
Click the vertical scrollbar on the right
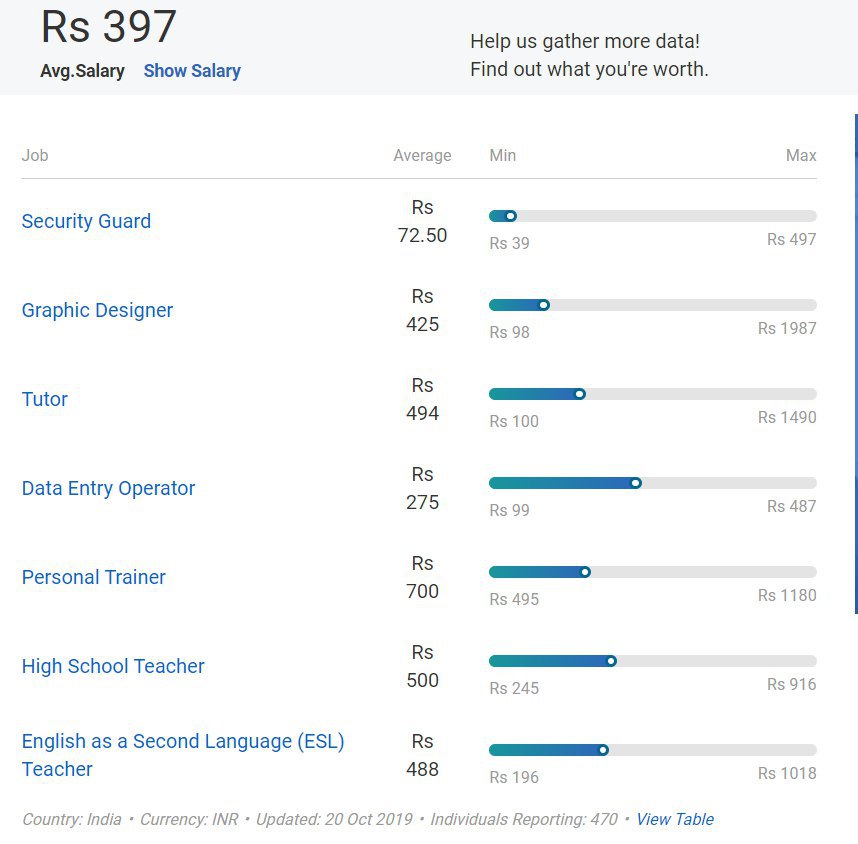pyautogui.click(x=856, y=364)
